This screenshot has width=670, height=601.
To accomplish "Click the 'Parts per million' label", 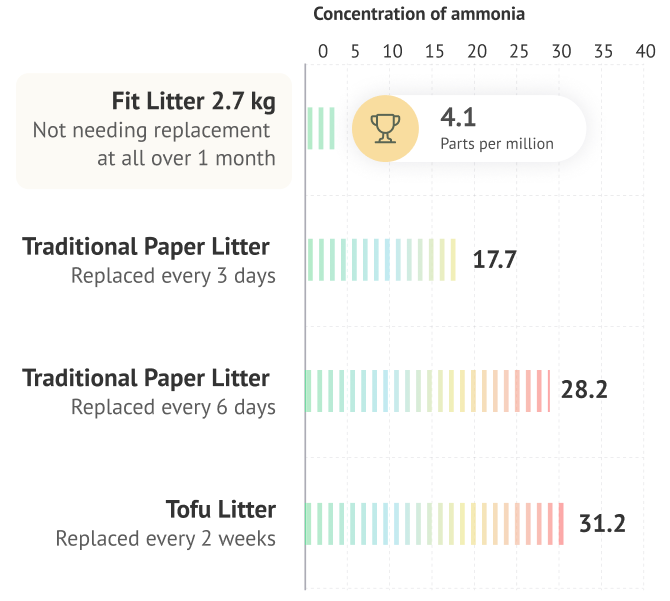I will pyautogui.click(x=497, y=144).
